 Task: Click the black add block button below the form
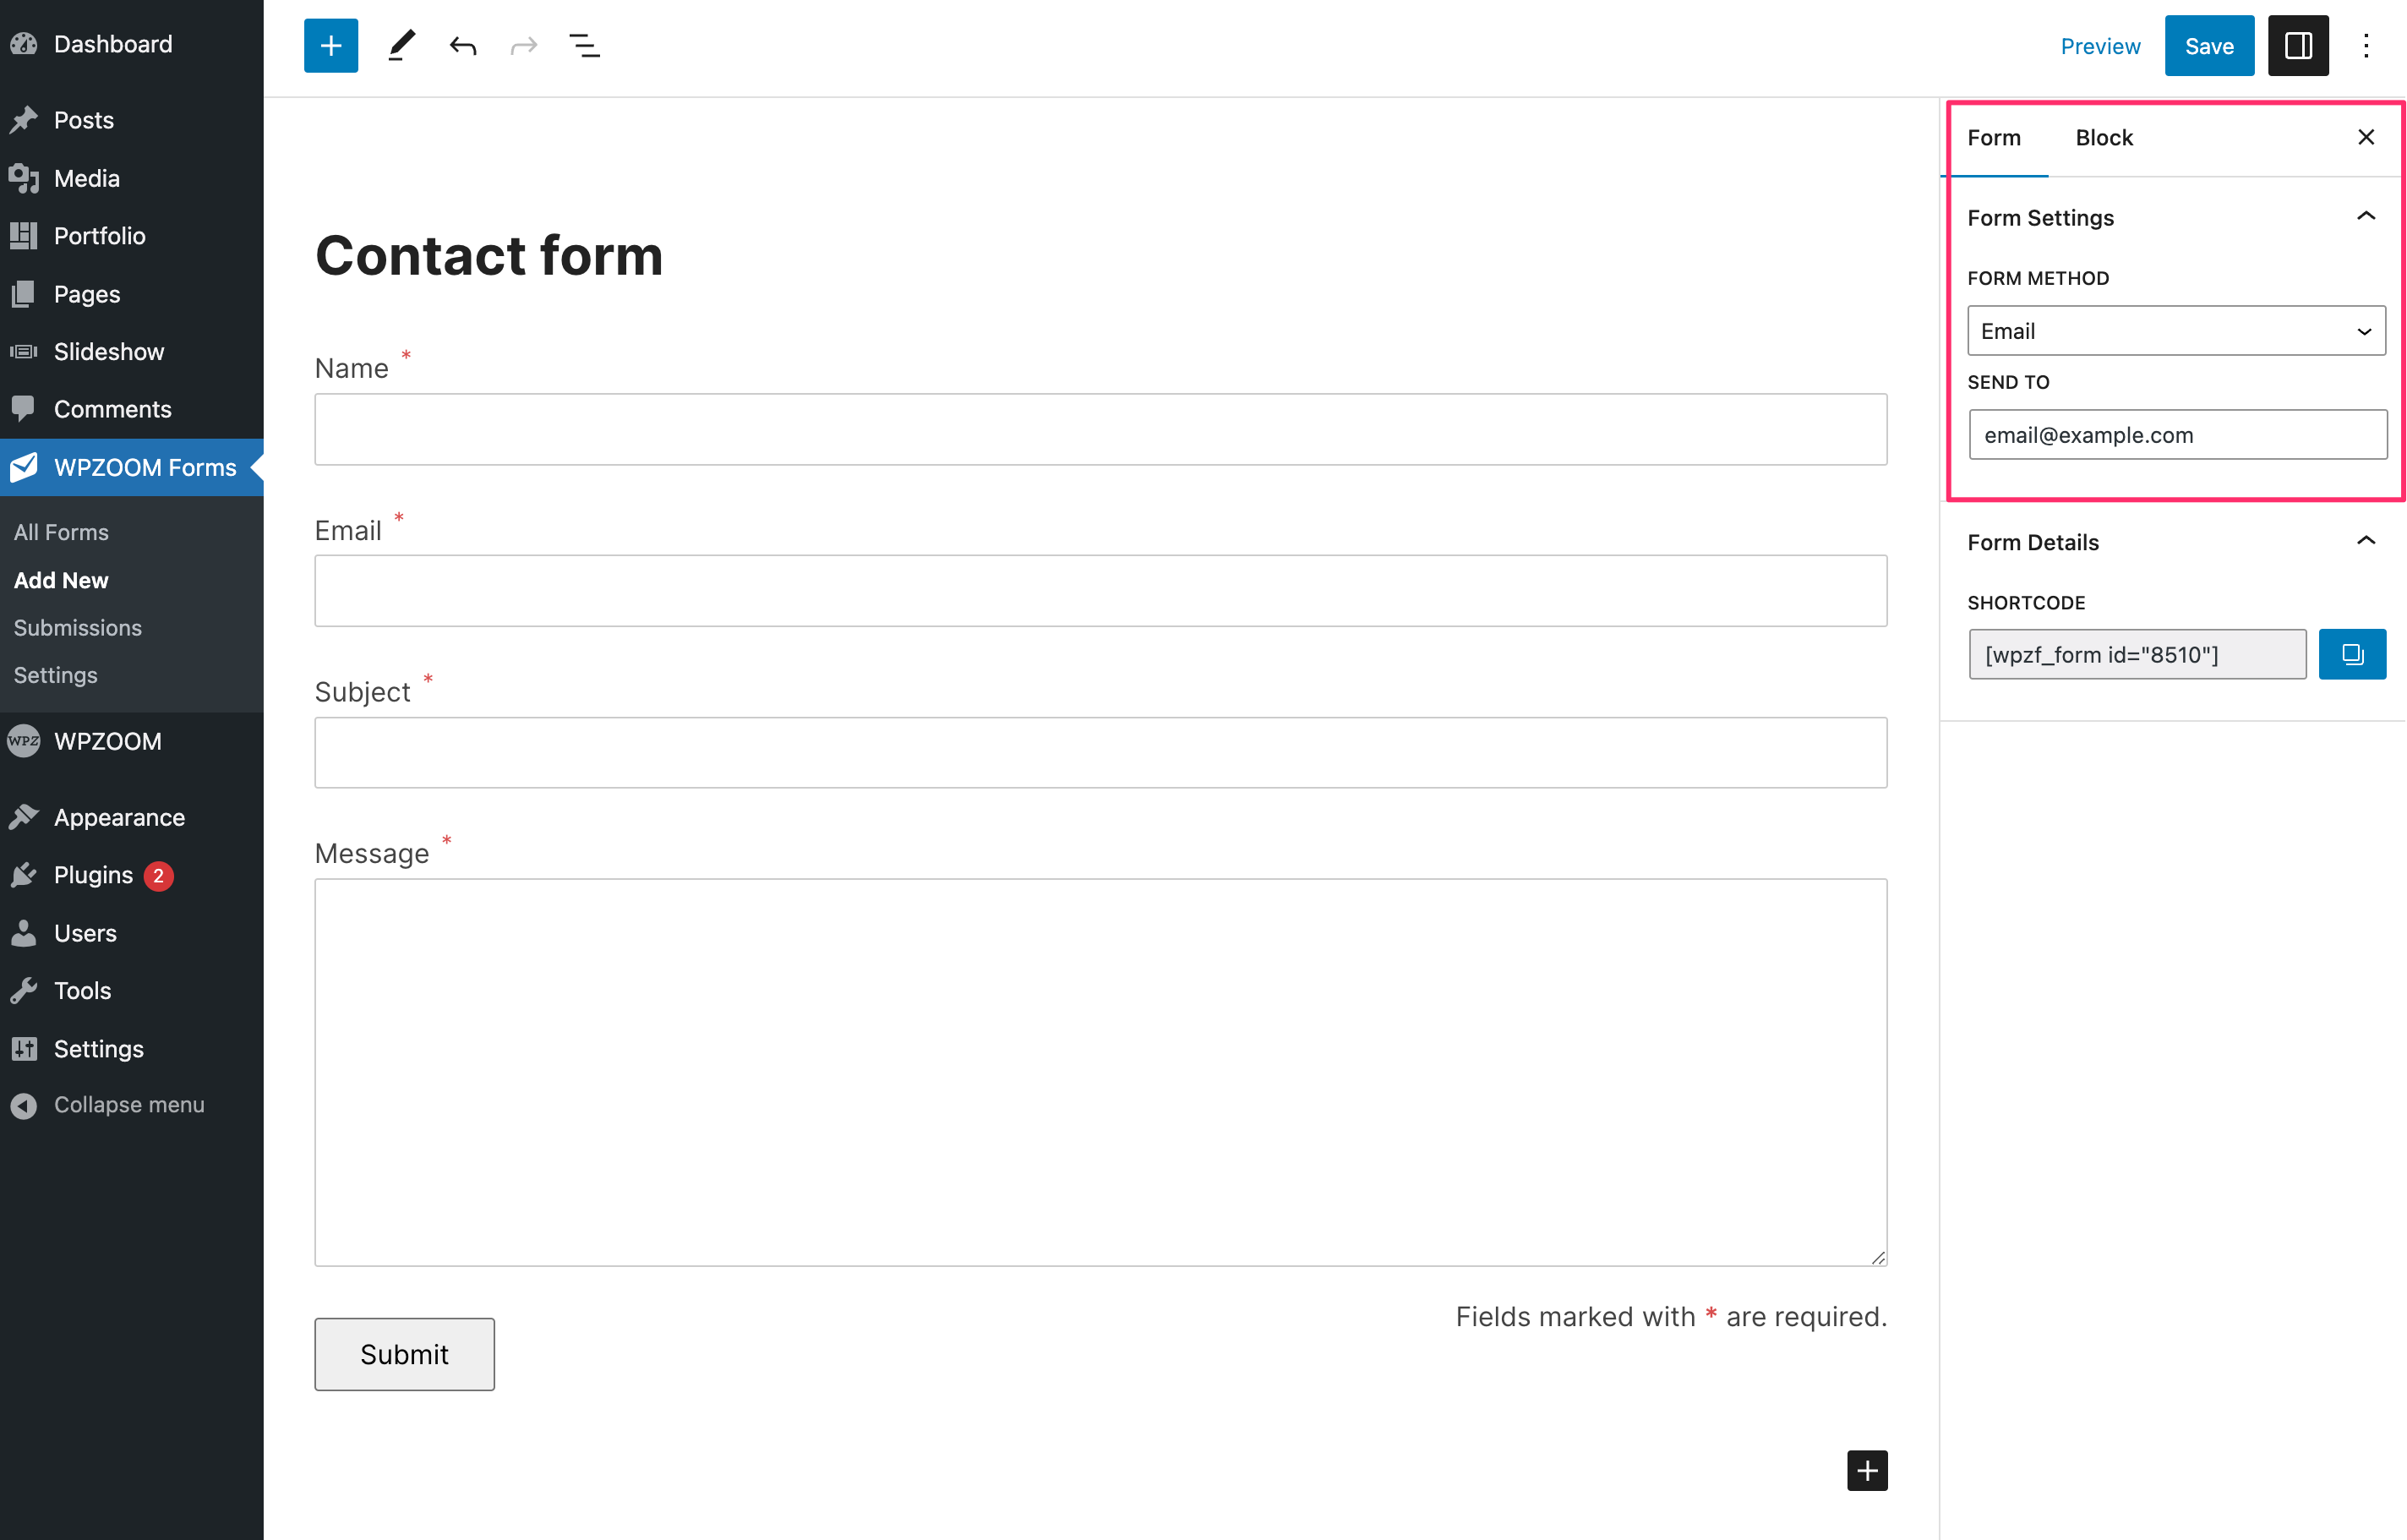click(x=1867, y=1470)
